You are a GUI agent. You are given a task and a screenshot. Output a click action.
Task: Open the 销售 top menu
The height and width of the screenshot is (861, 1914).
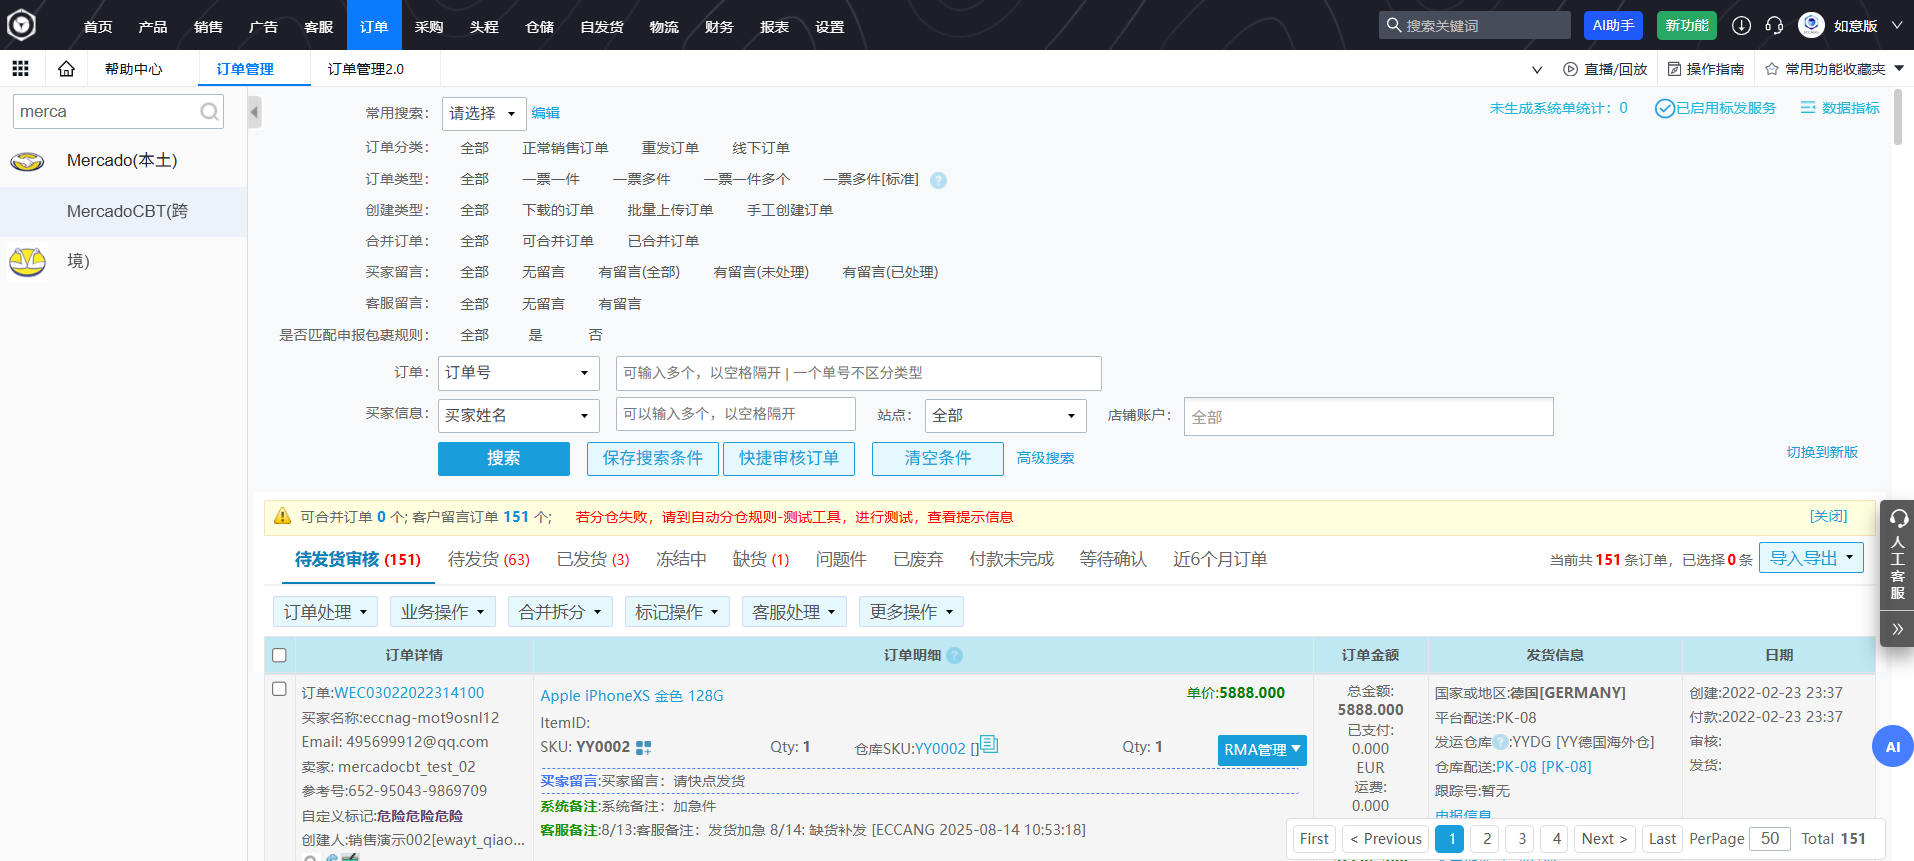(208, 26)
